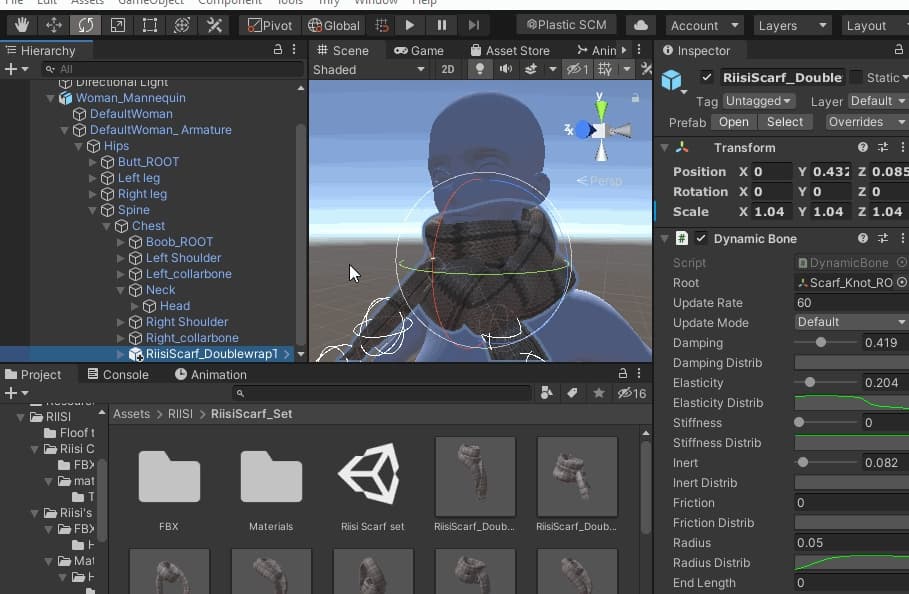909x594 pixels.
Task: Toggle scene audio speaker icon
Action: [505, 69]
